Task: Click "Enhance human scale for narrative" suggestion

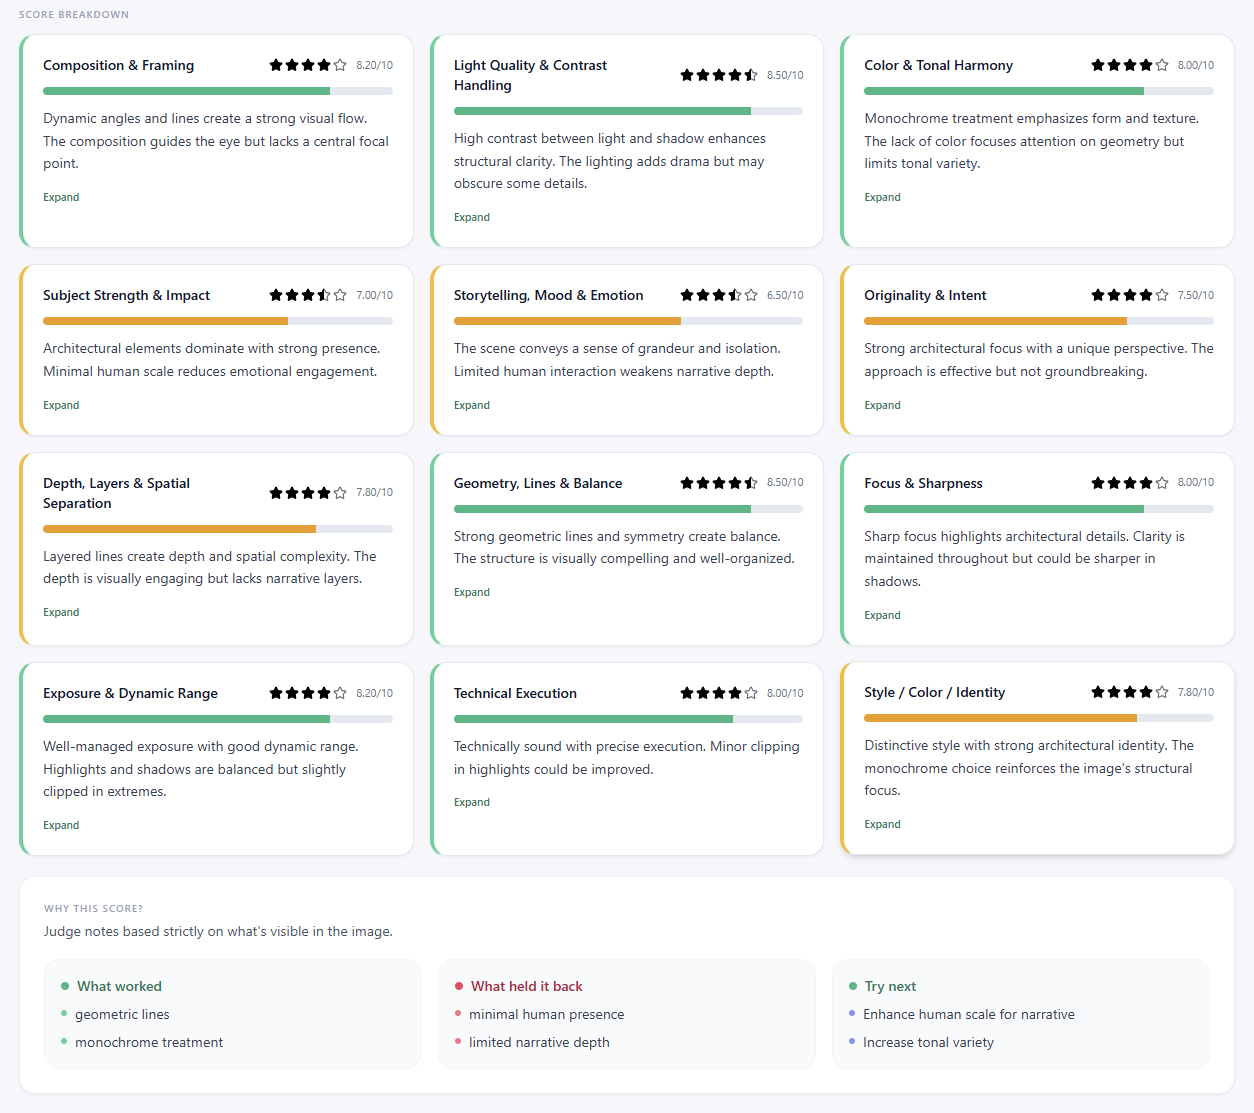Action: coord(969,1014)
